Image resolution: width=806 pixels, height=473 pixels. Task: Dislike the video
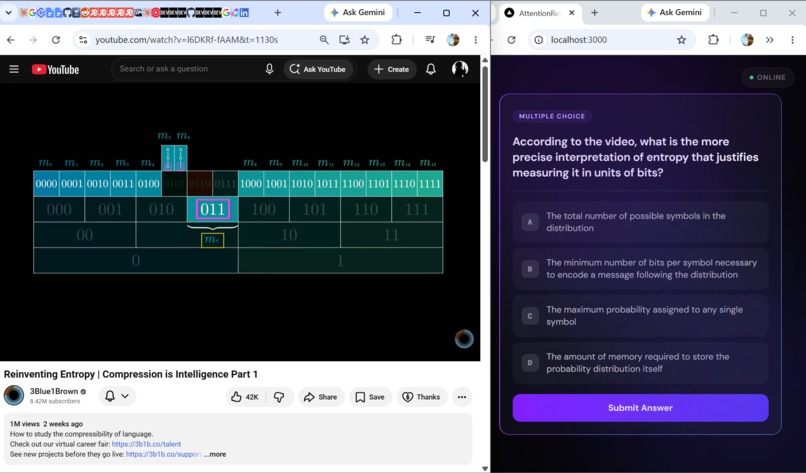click(279, 397)
